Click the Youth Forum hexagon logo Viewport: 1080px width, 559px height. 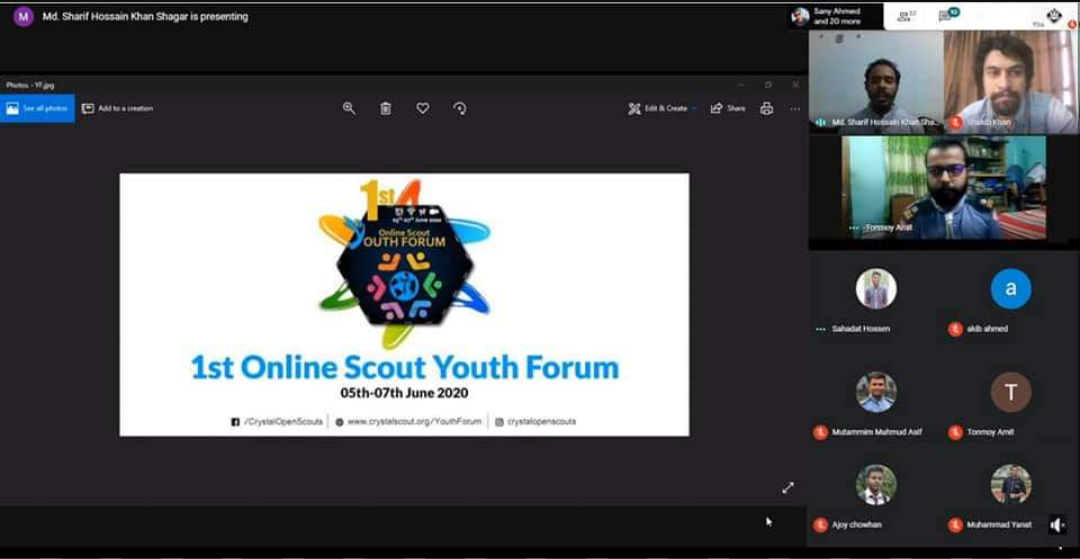point(404,265)
